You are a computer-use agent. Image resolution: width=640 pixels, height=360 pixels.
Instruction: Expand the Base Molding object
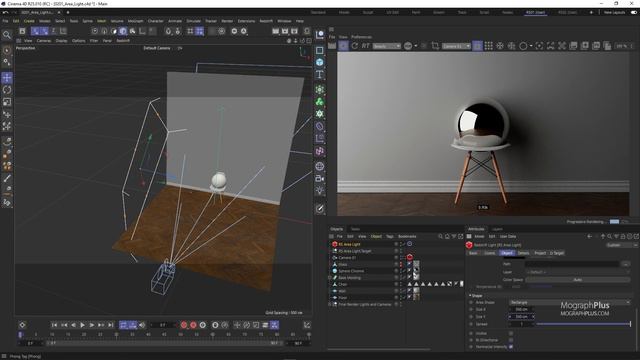330,278
